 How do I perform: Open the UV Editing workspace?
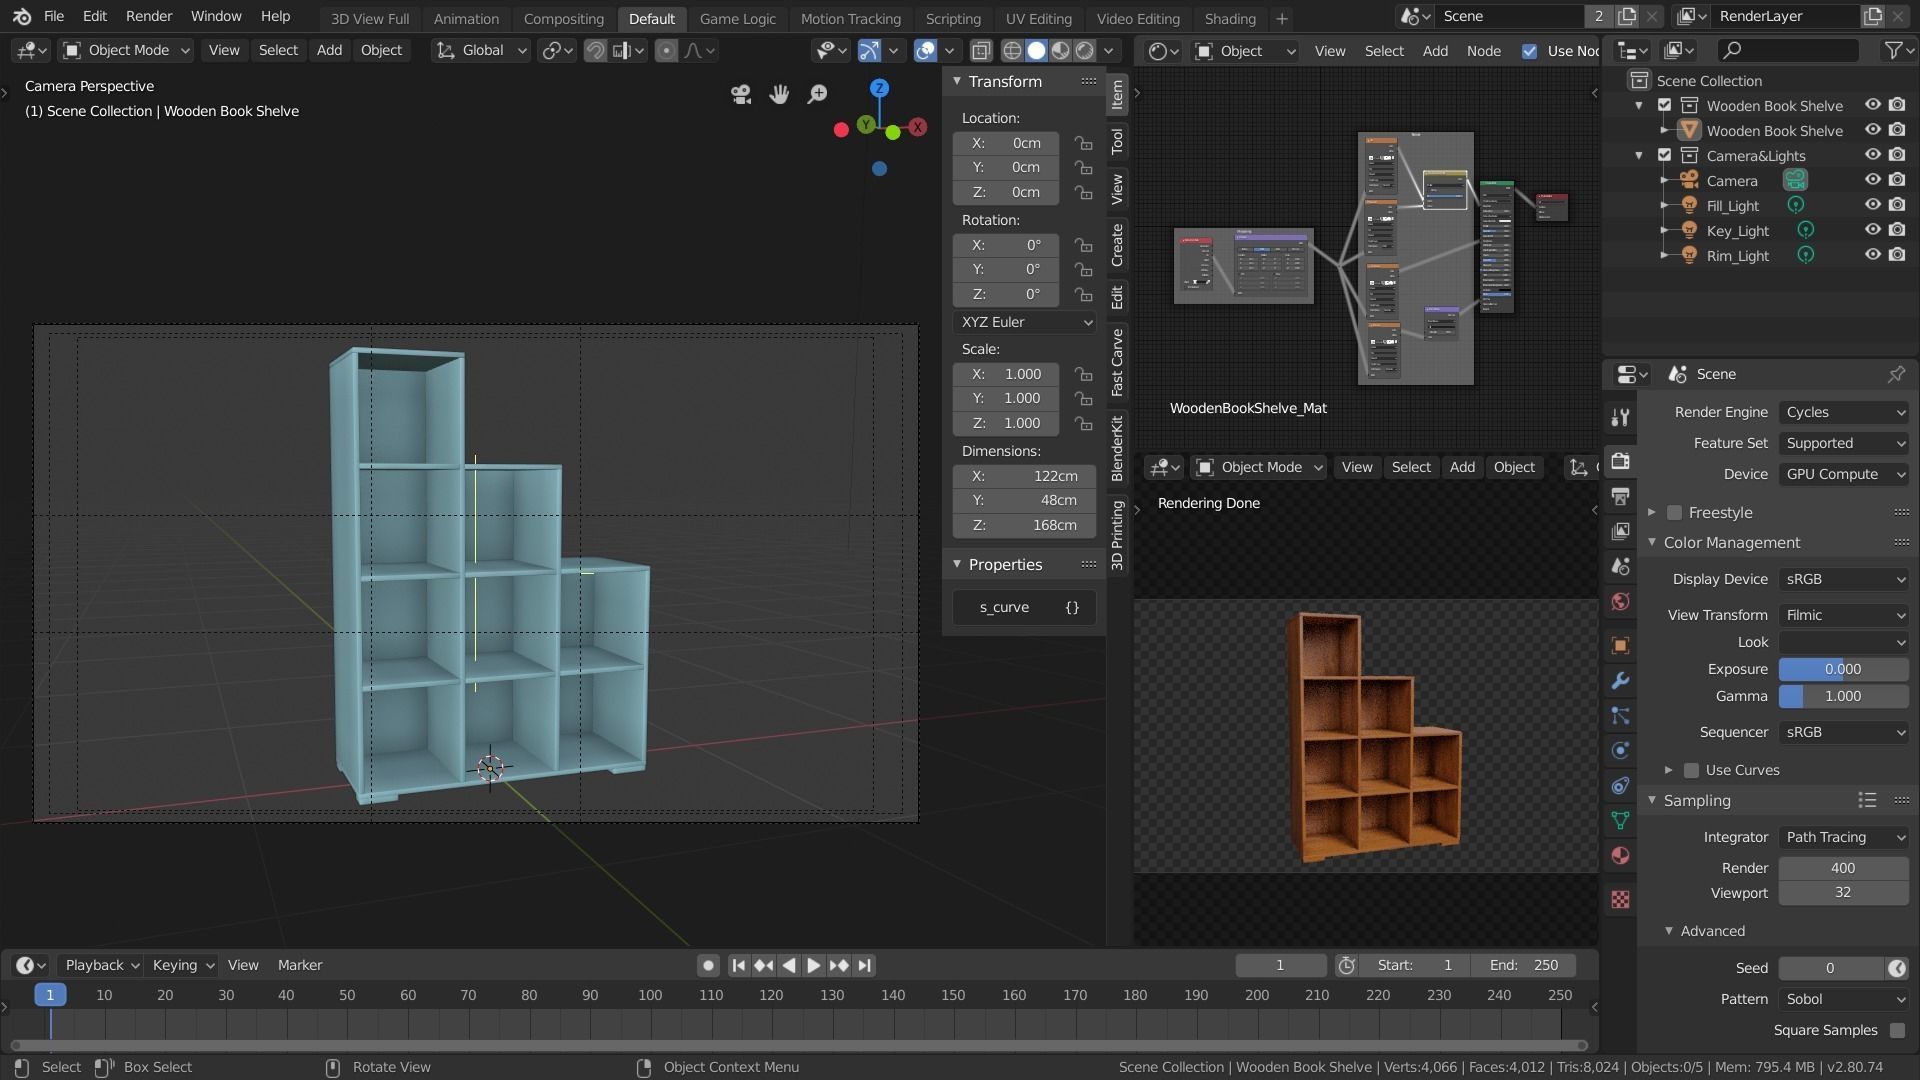[1038, 18]
